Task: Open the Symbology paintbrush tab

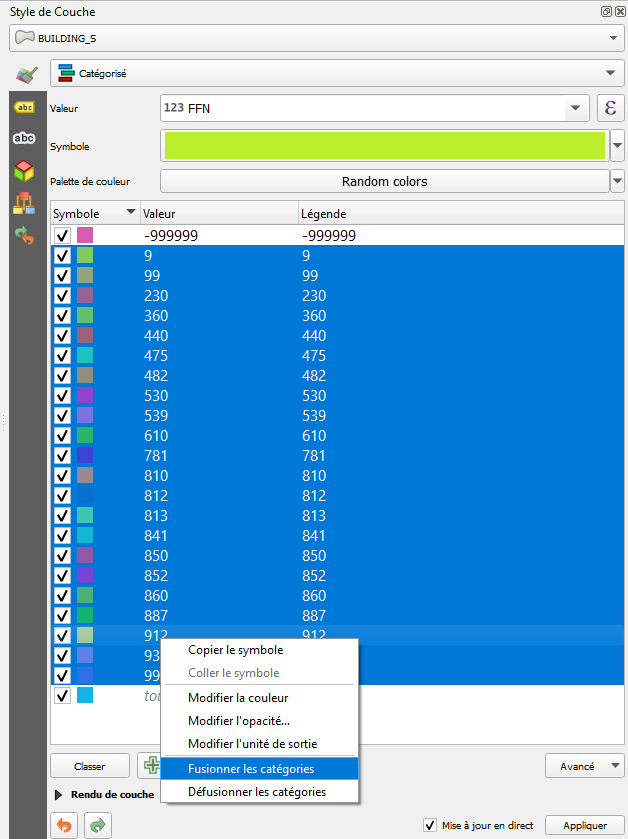Action: point(25,74)
